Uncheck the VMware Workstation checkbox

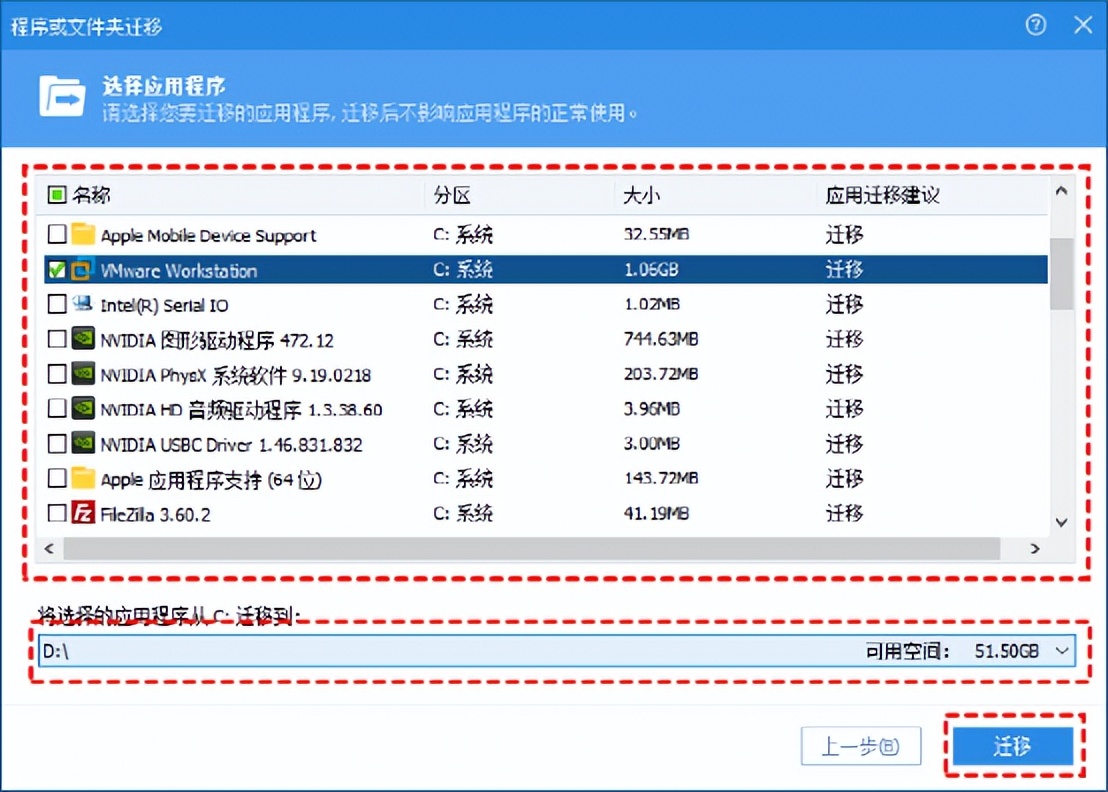pos(58,270)
